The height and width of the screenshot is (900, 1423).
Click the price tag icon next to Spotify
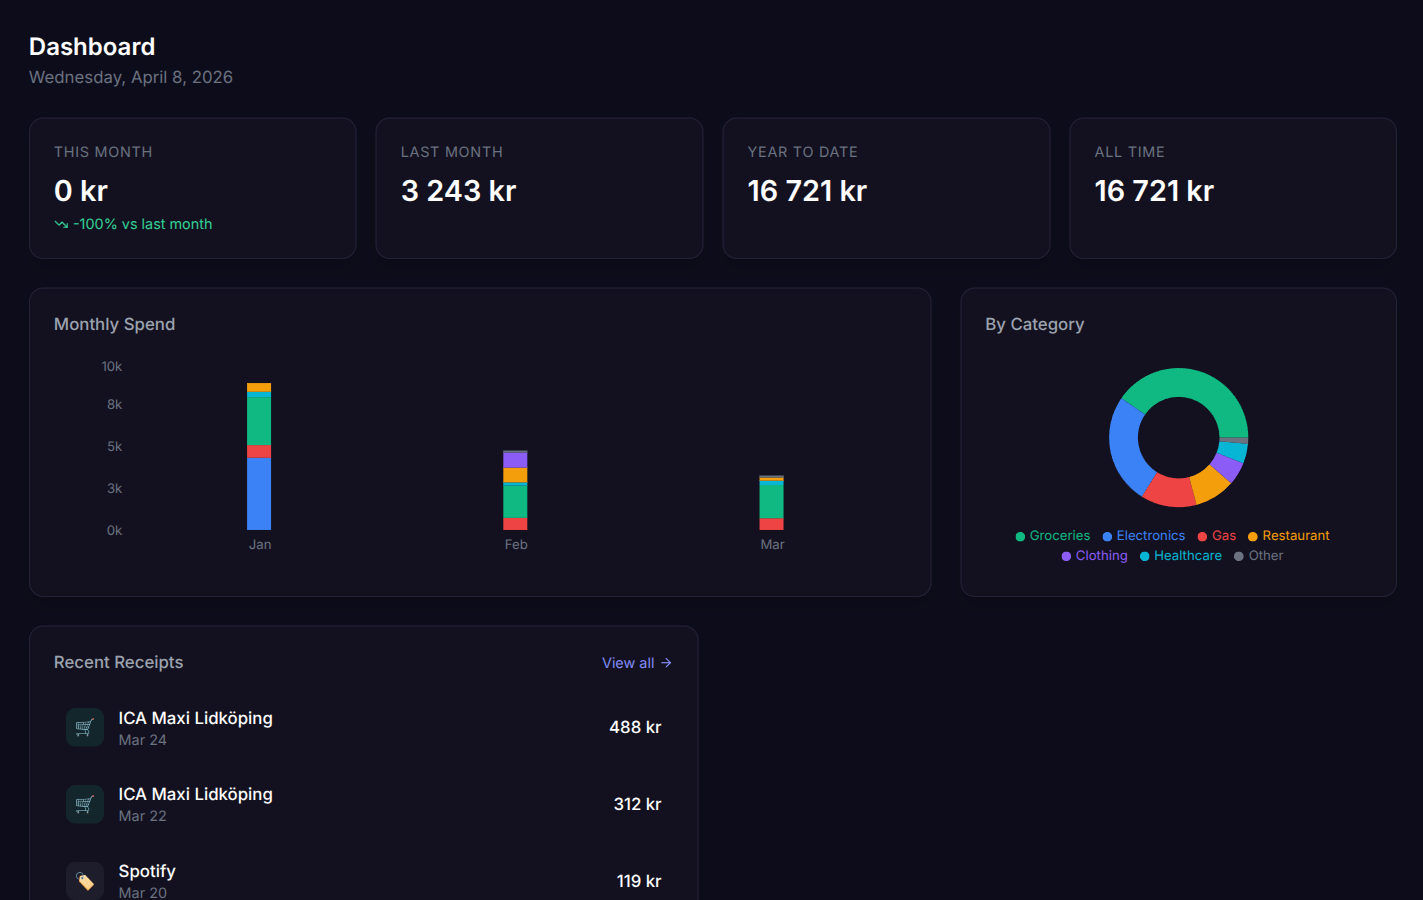(x=85, y=880)
